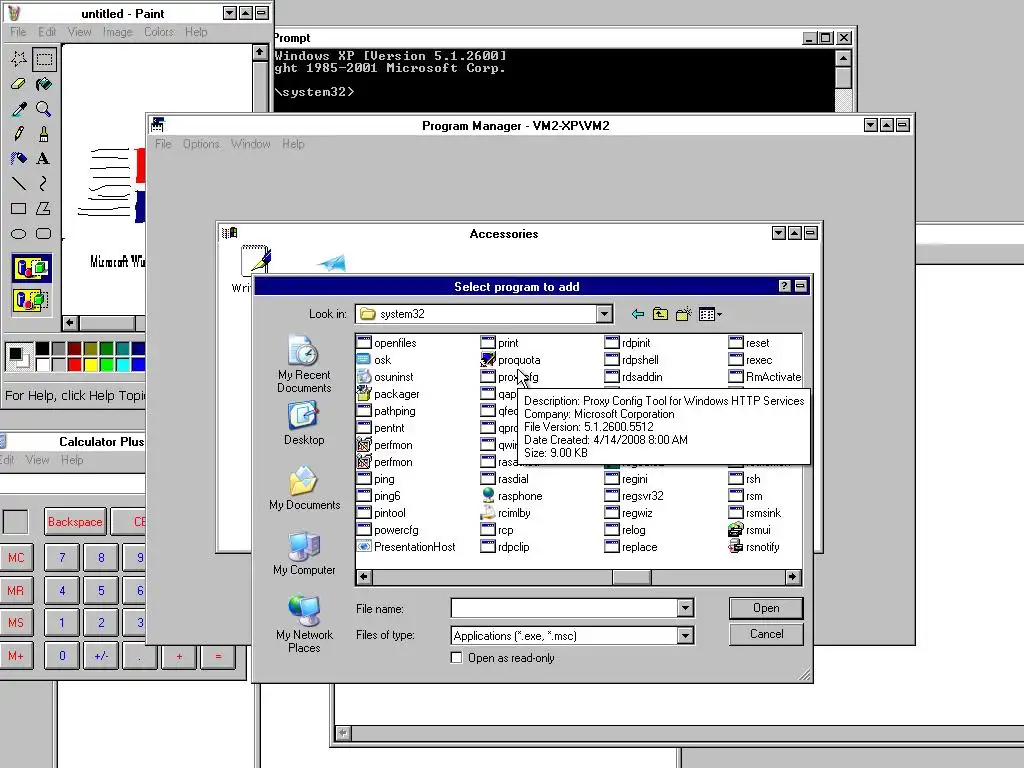The width and height of the screenshot is (1024, 768).
Task: Click the File name input field
Action: (x=564, y=609)
